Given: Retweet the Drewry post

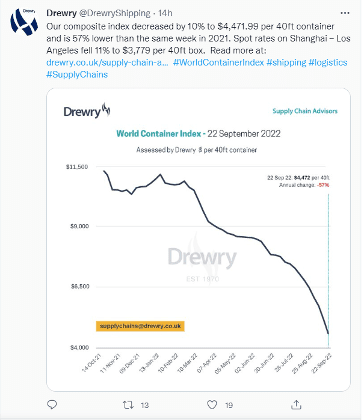Looking at the screenshot, I should [128, 405].
